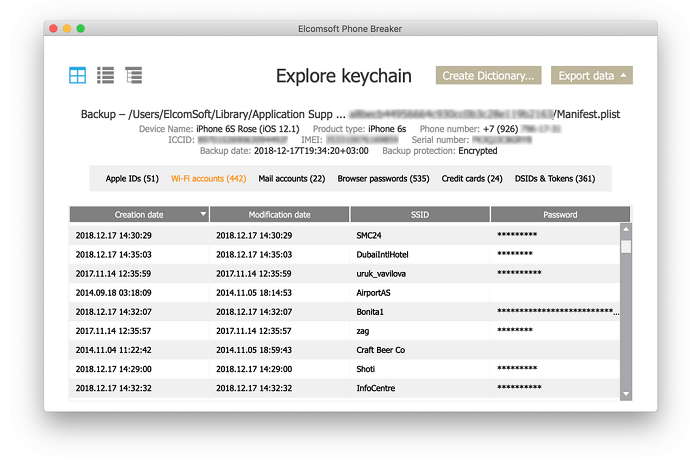Select the AirportAS SSID cell
The height and width of the screenshot is (467, 690).
click(x=420, y=293)
